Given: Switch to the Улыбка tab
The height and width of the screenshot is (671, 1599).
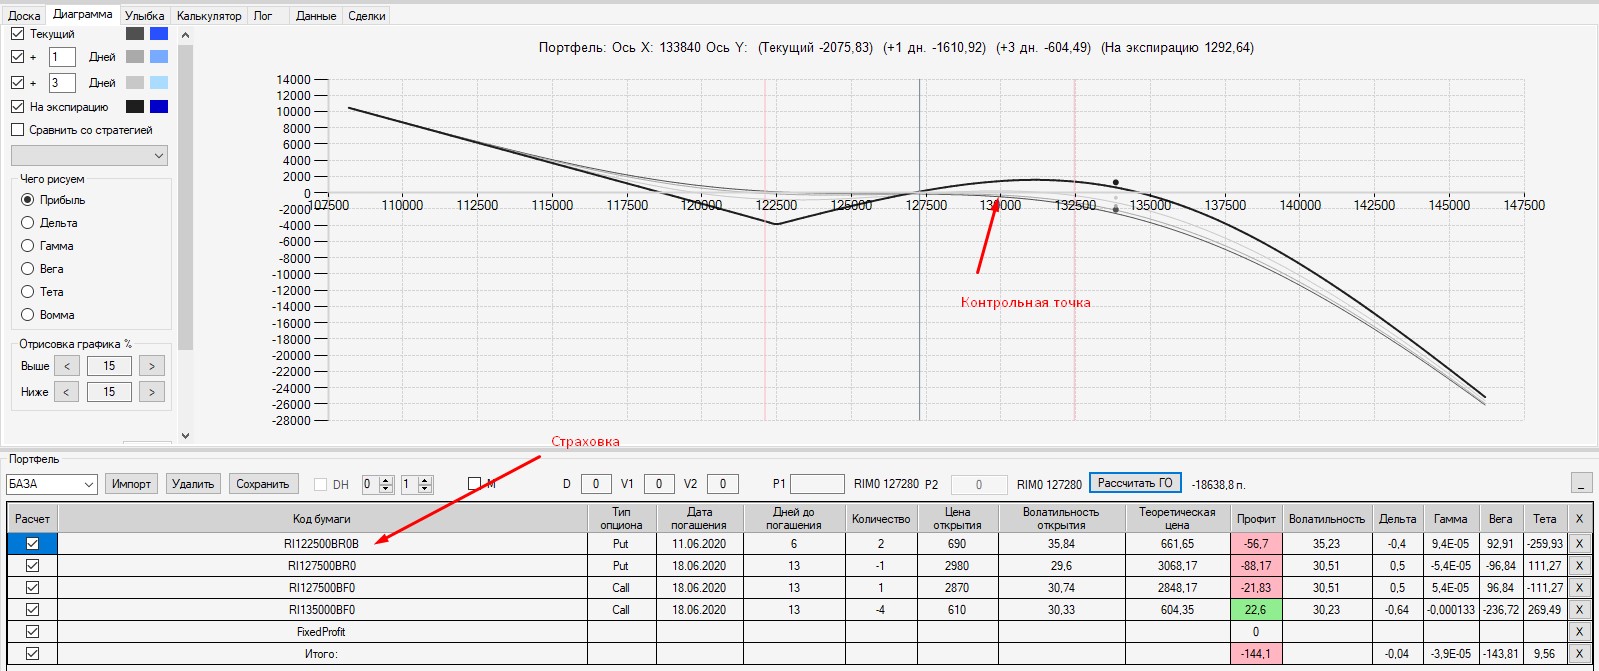Looking at the screenshot, I should pos(145,16).
